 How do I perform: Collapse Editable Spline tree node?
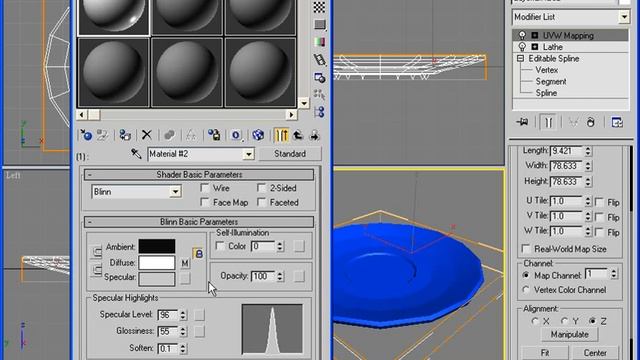click(520, 58)
